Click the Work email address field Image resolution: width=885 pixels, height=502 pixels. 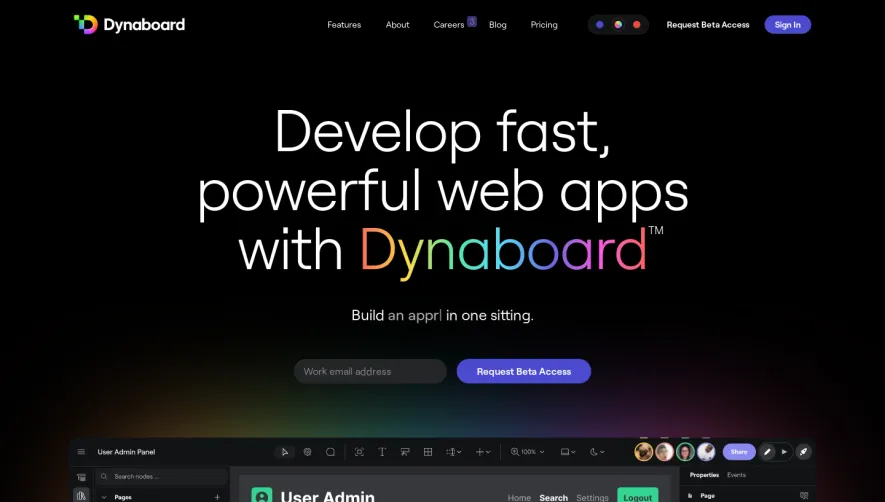click(x=370, y=371)
